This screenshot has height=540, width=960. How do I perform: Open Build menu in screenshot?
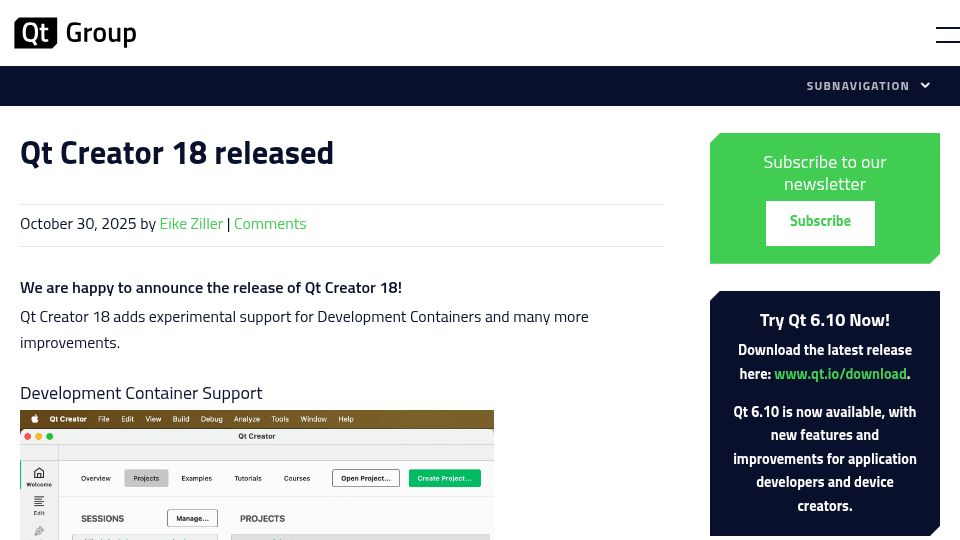click(181, 419)
